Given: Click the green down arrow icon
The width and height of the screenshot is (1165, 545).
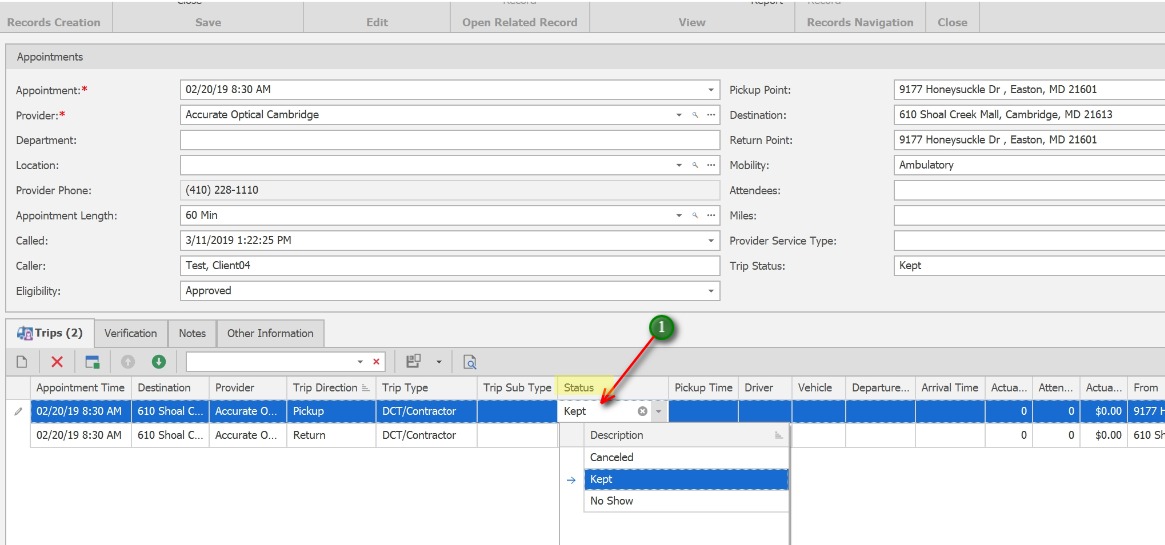Looking at the screenshot, I should click(x=159, y=362).
